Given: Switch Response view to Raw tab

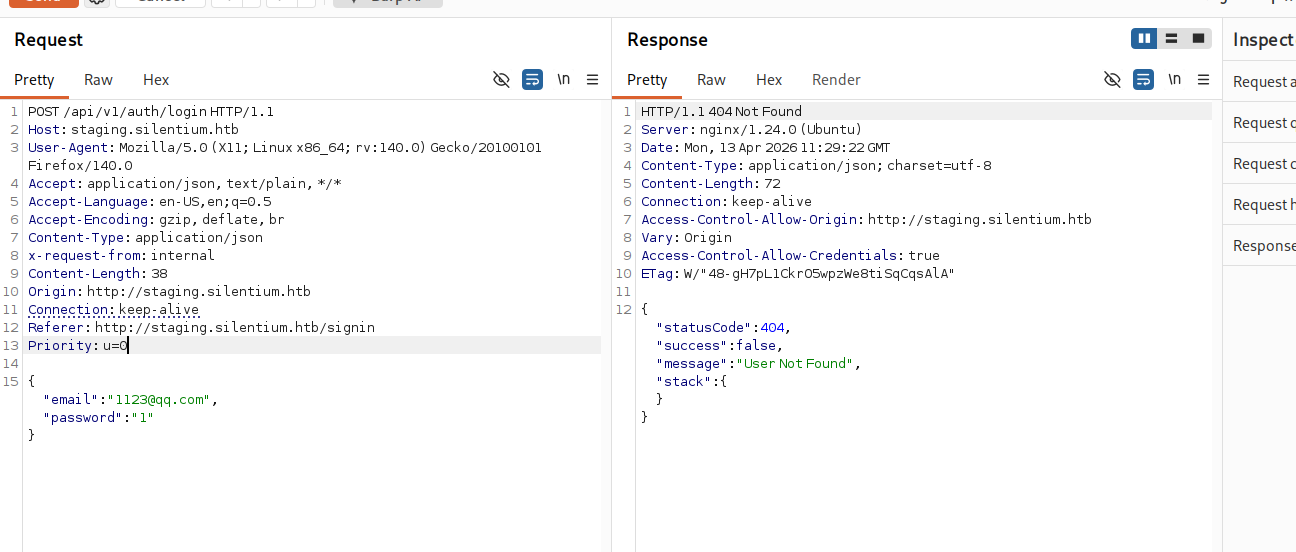Looking at the screenshot, I should tap(711, 80).
